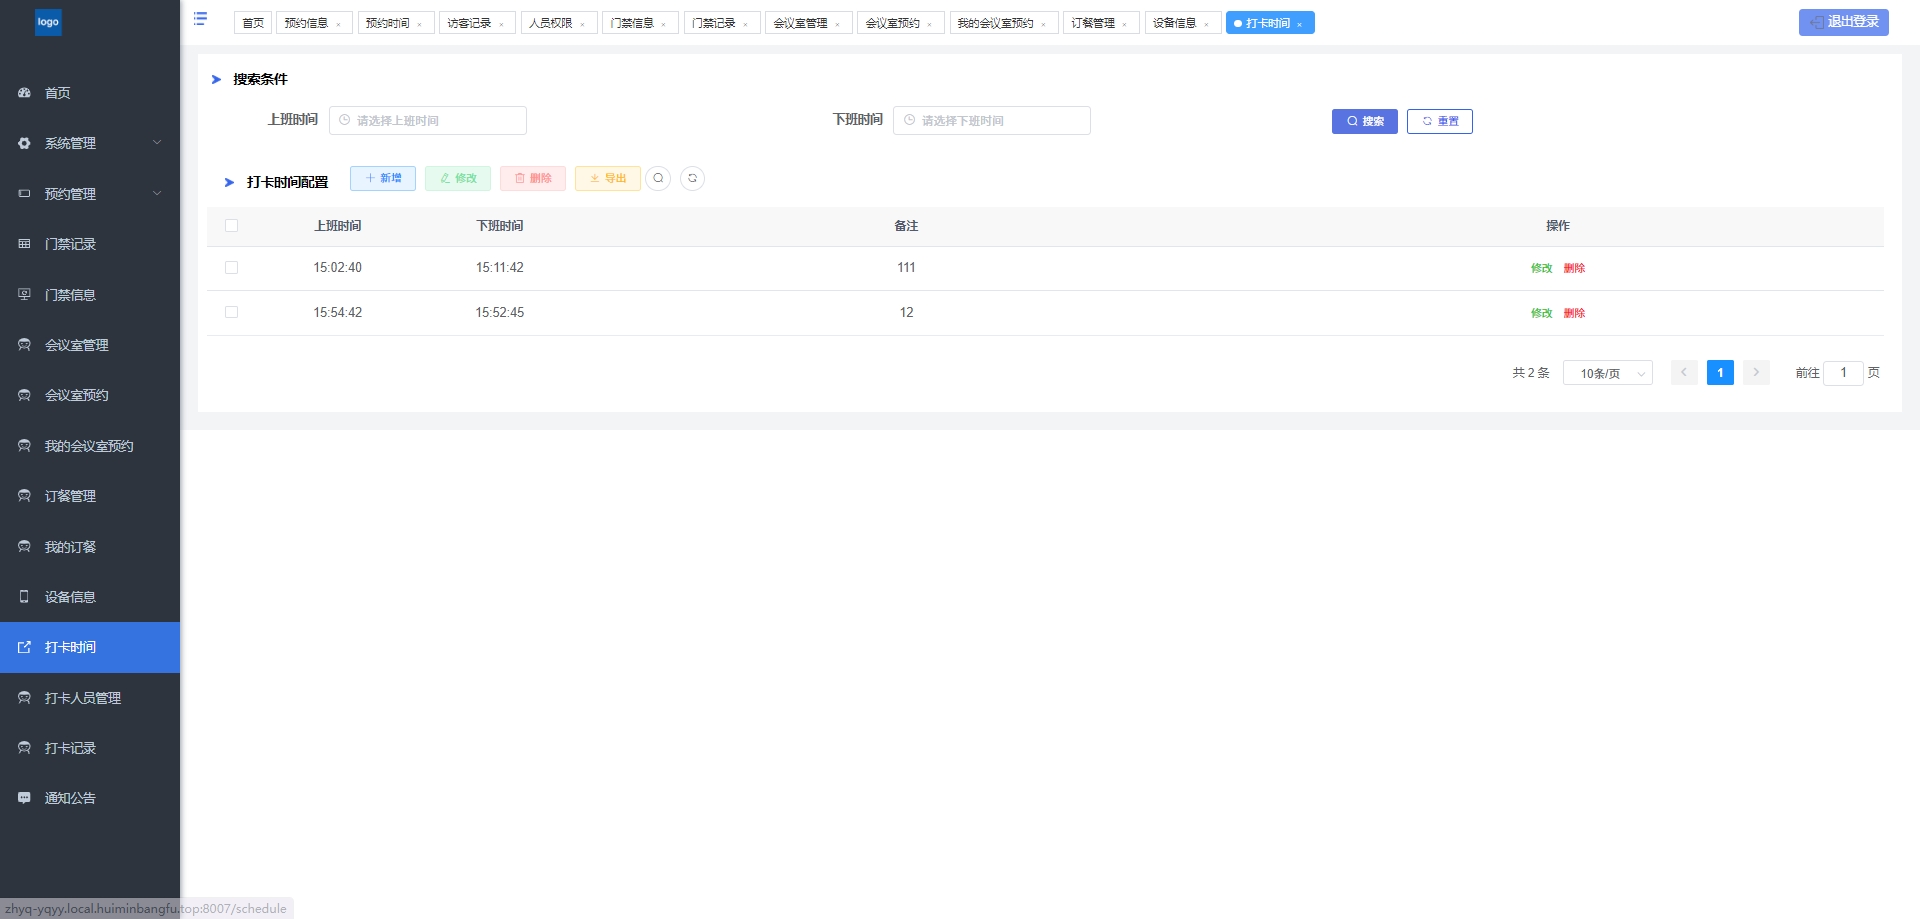The image size is (1920, 919).
Task: Open 我的会议室预约 in the sidebar
Action: coord(90,446)
